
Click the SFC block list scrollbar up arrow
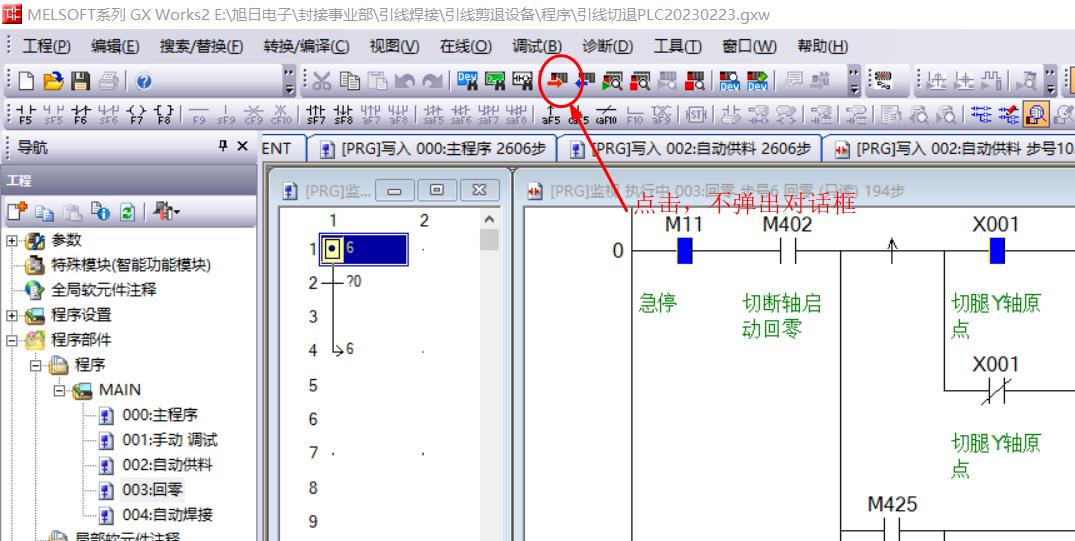click(489, 220)
